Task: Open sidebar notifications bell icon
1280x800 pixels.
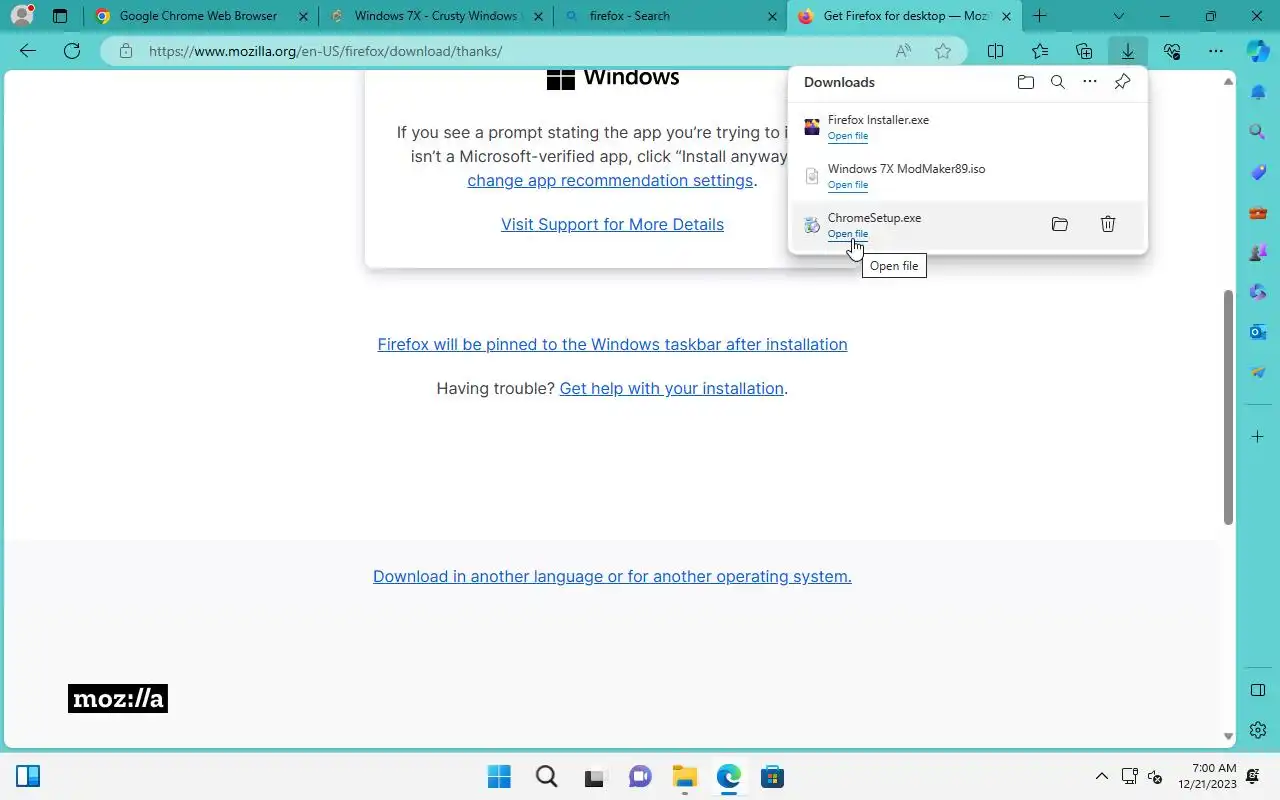Action: pos(1258,92)
